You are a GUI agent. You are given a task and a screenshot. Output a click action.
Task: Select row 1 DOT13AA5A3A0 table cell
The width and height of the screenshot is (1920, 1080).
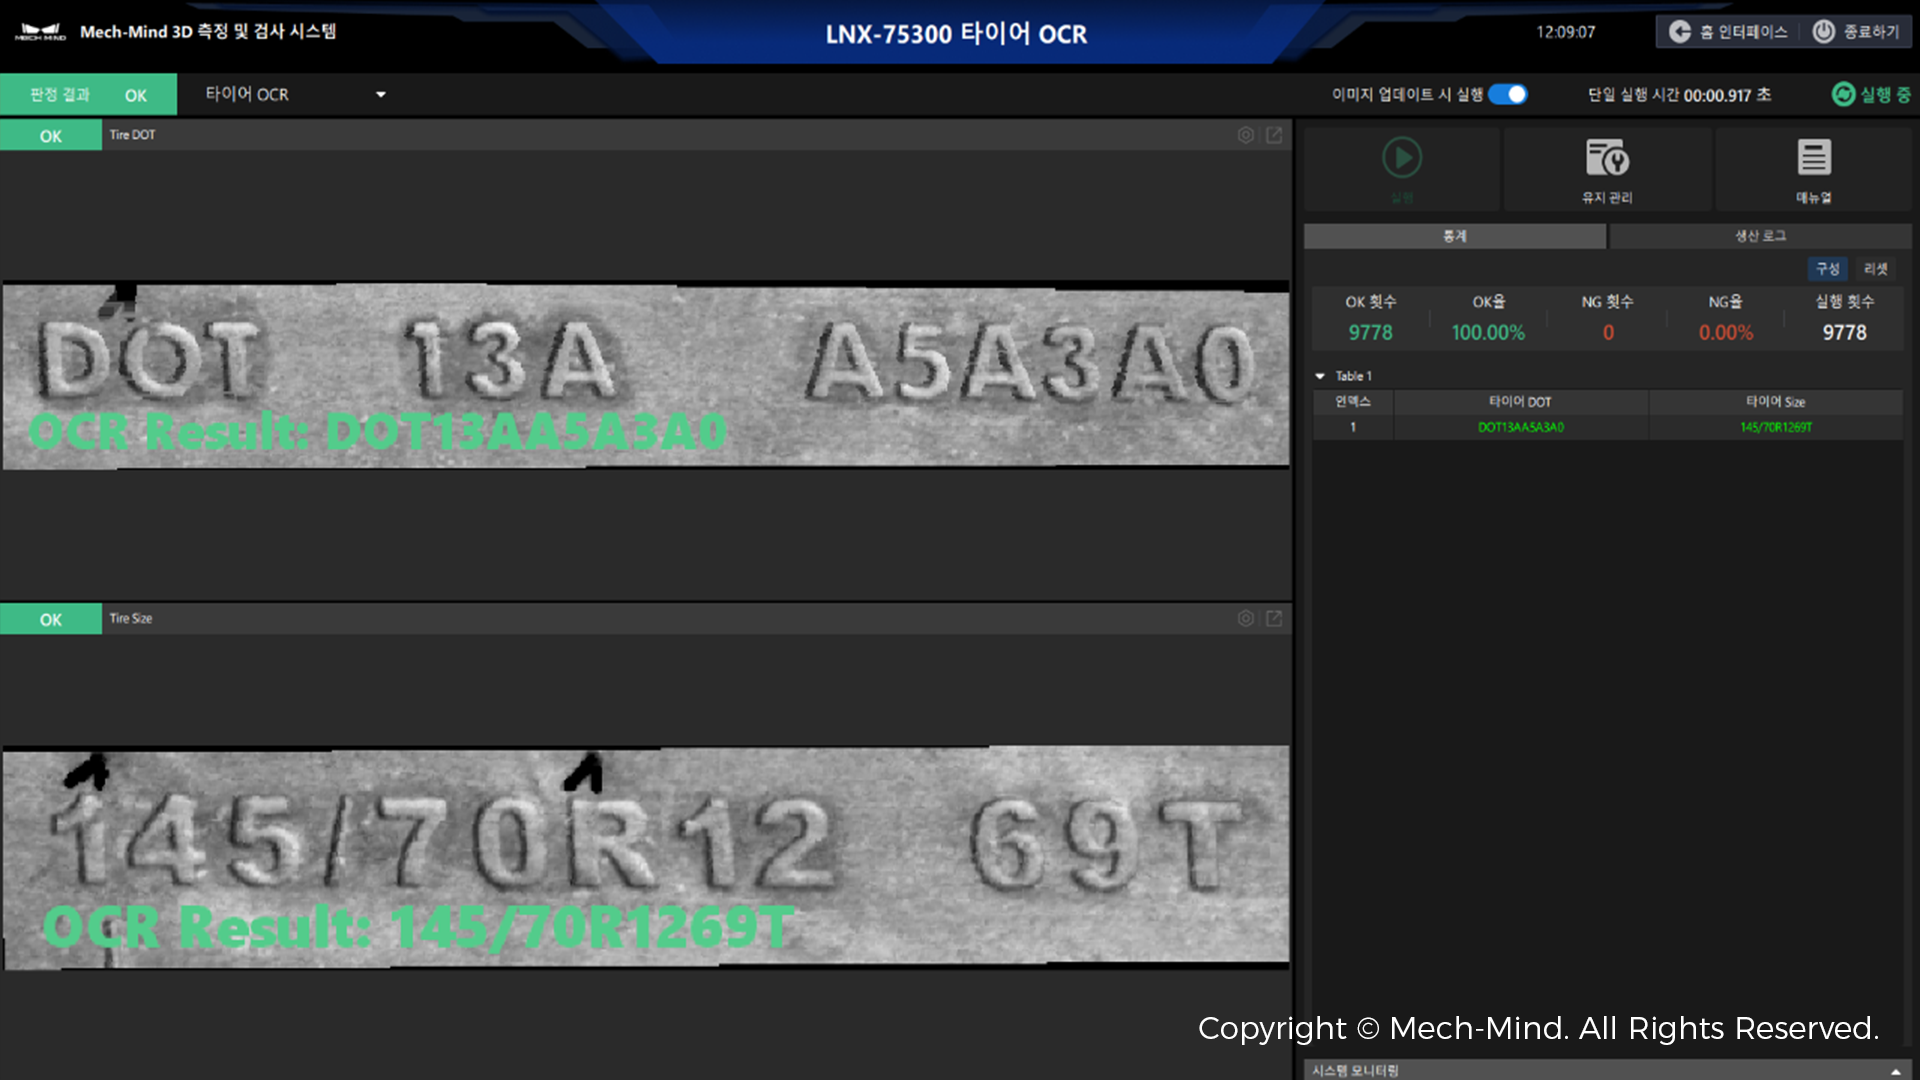pos(1520,427)
